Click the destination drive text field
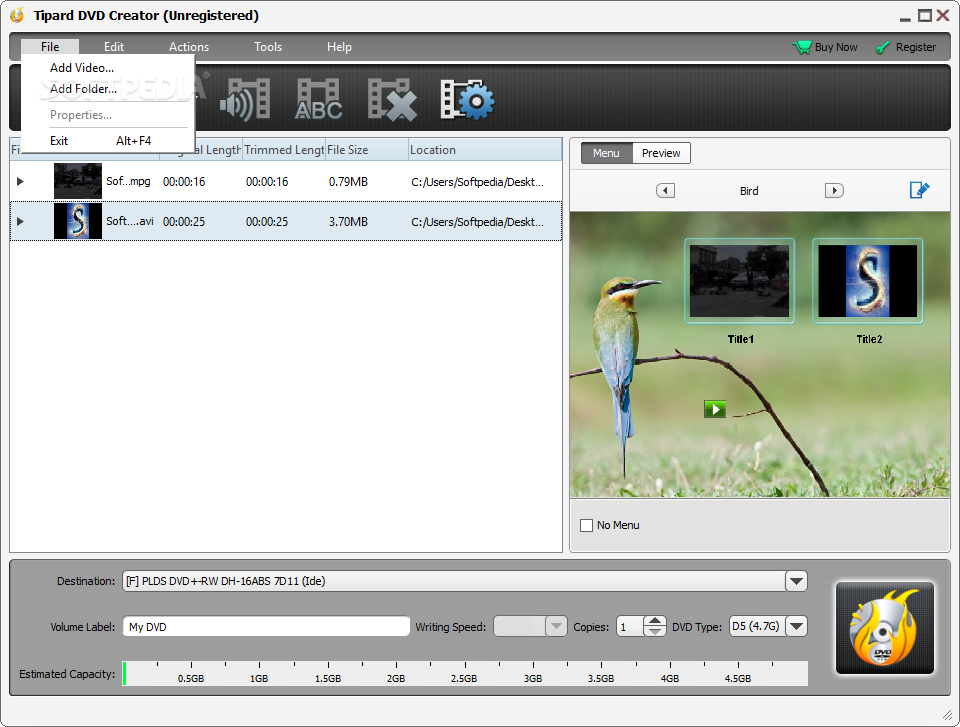The width and height of the screenshot is (960, 727). (454, 581)
